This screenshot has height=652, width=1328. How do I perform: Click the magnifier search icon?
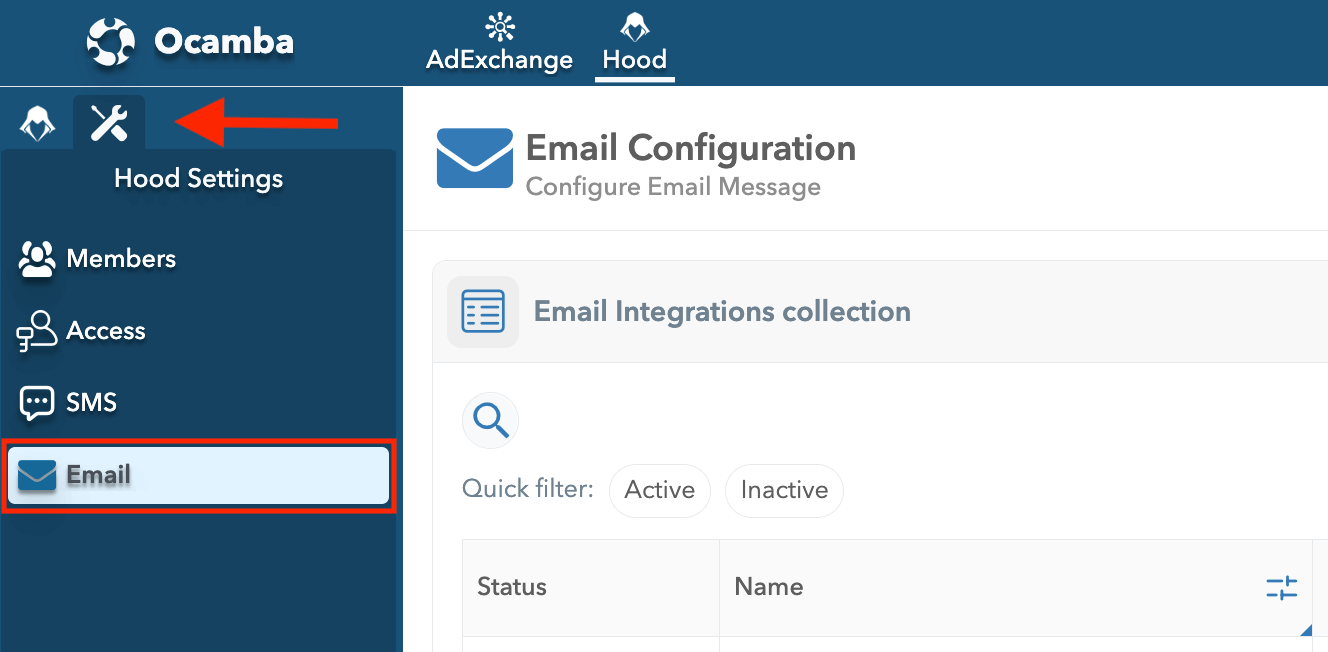click(x=490, y=420)
